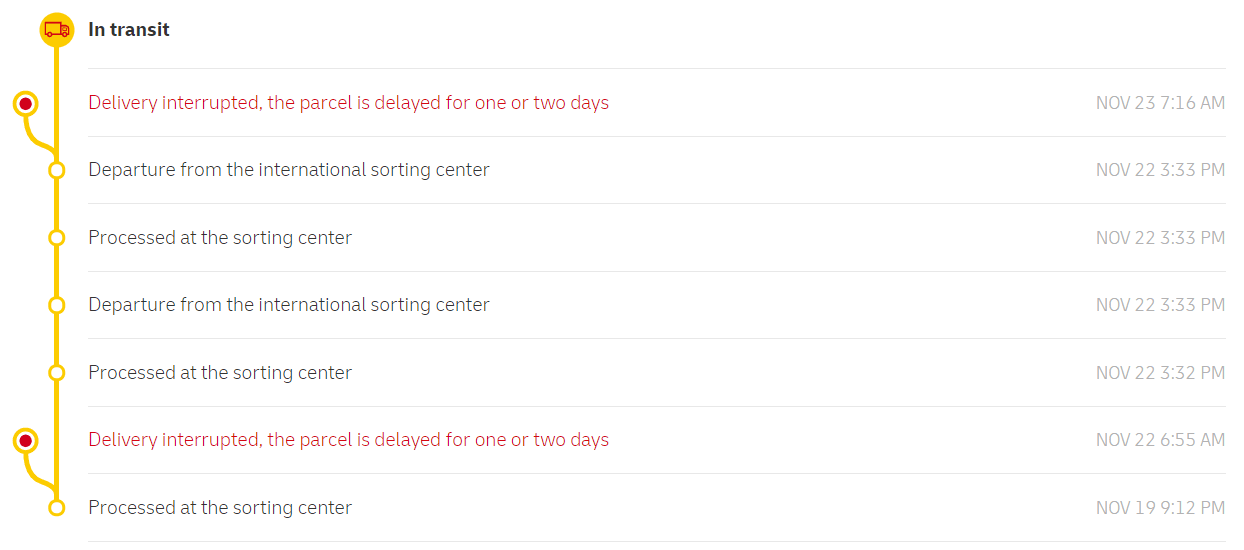Click the red alert marker for Nov 22 6:55 AM delay
Image resolution: width=1244 pixels, height=550 pixels.
click(26, 440)
